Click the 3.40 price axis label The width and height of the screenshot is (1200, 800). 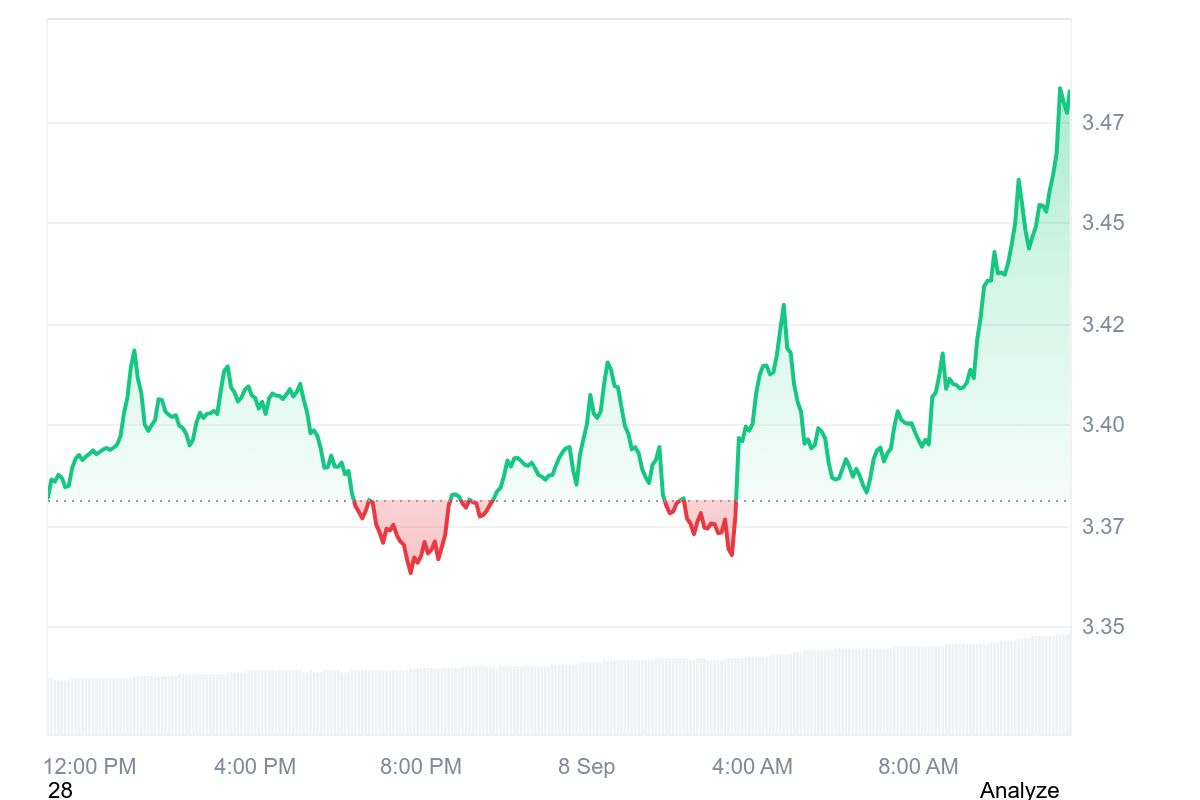pyautogui.click(x=1103, y=425)
